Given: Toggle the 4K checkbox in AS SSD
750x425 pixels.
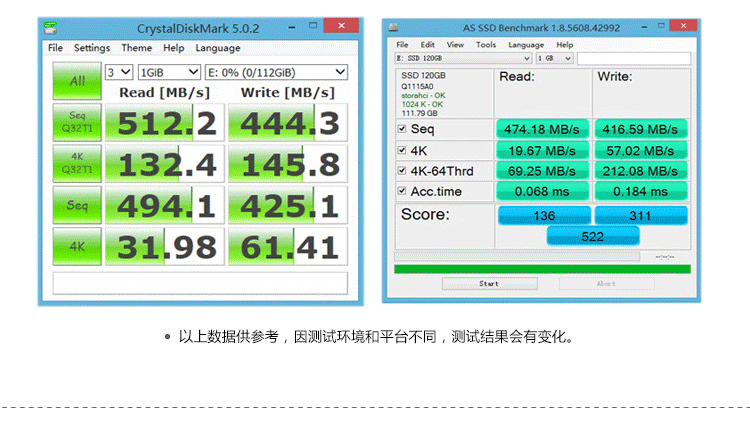Looking at the screenshot, I should pyautogui.click(x=402, y=150).
